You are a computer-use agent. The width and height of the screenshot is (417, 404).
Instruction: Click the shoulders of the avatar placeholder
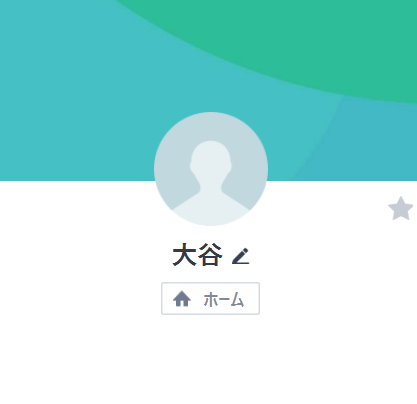point(211,208)
